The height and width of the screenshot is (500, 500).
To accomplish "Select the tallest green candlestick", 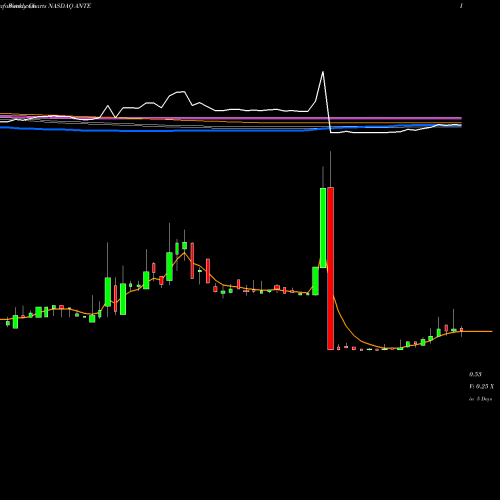I will 323,228.
